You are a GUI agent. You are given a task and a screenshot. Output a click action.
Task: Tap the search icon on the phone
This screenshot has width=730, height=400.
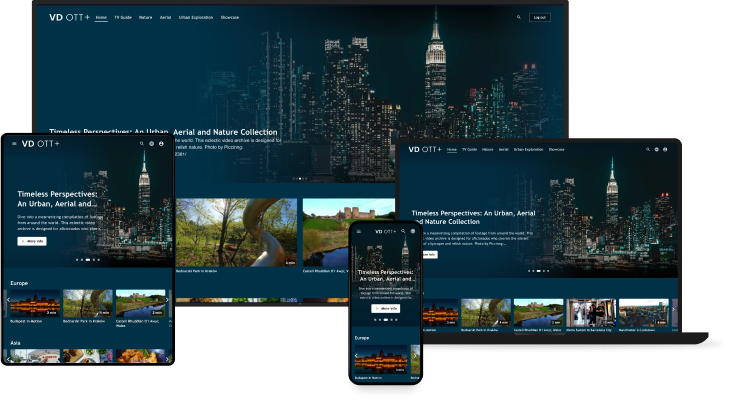[403, 231]
